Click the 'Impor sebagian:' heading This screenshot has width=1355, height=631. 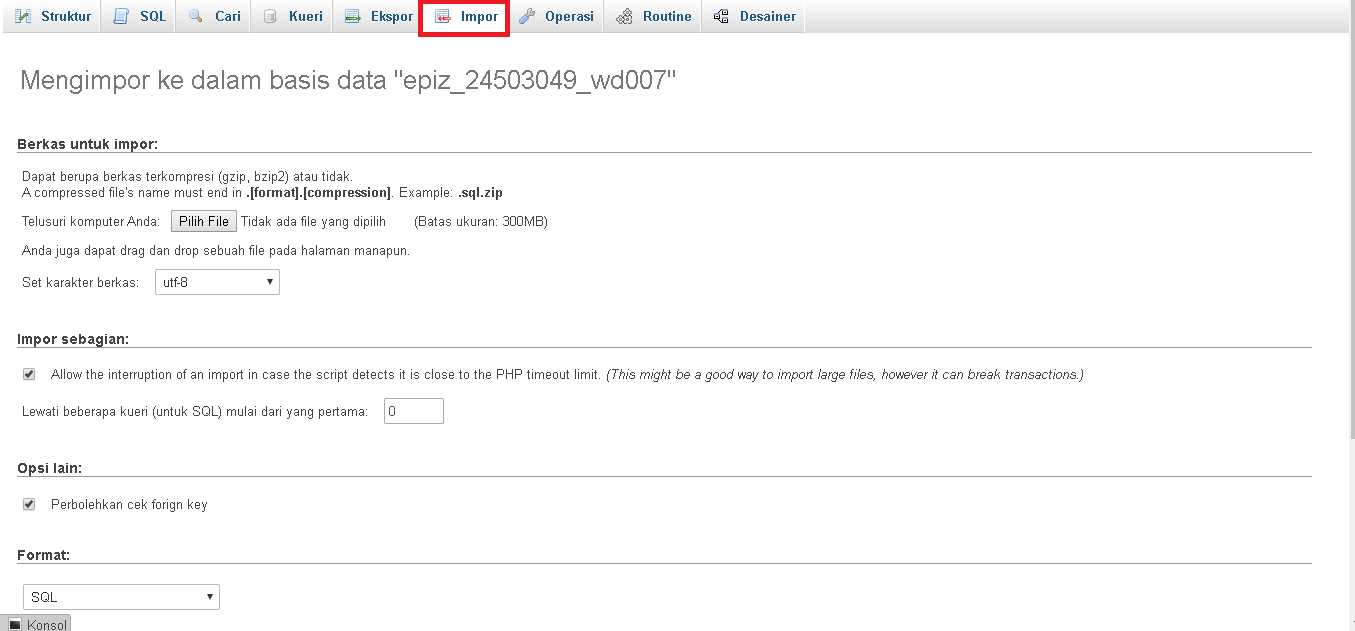pos(73,339)
